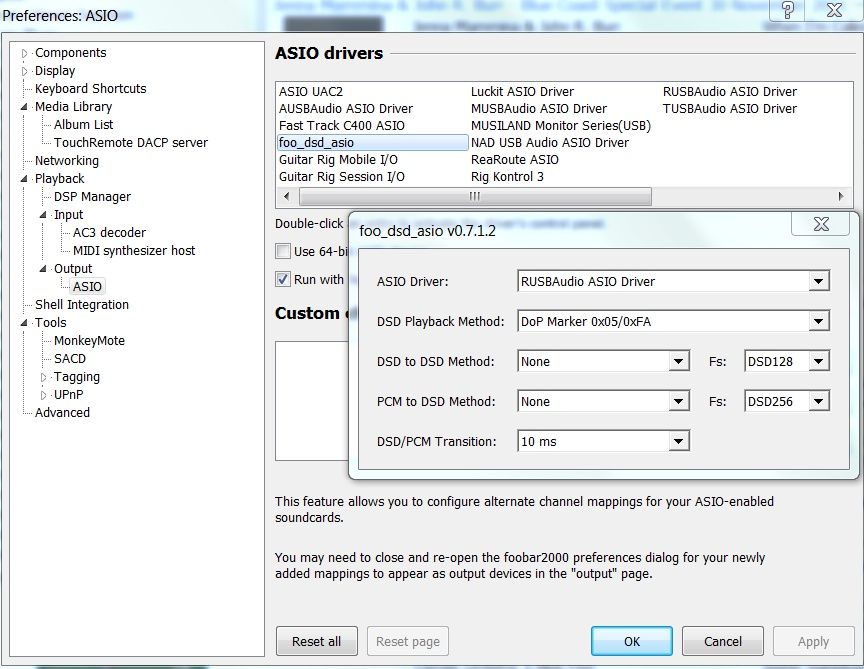Open the DSP Manager page
Image resolution: width=864 pixels, height=669 pixels.
(92, 197)
